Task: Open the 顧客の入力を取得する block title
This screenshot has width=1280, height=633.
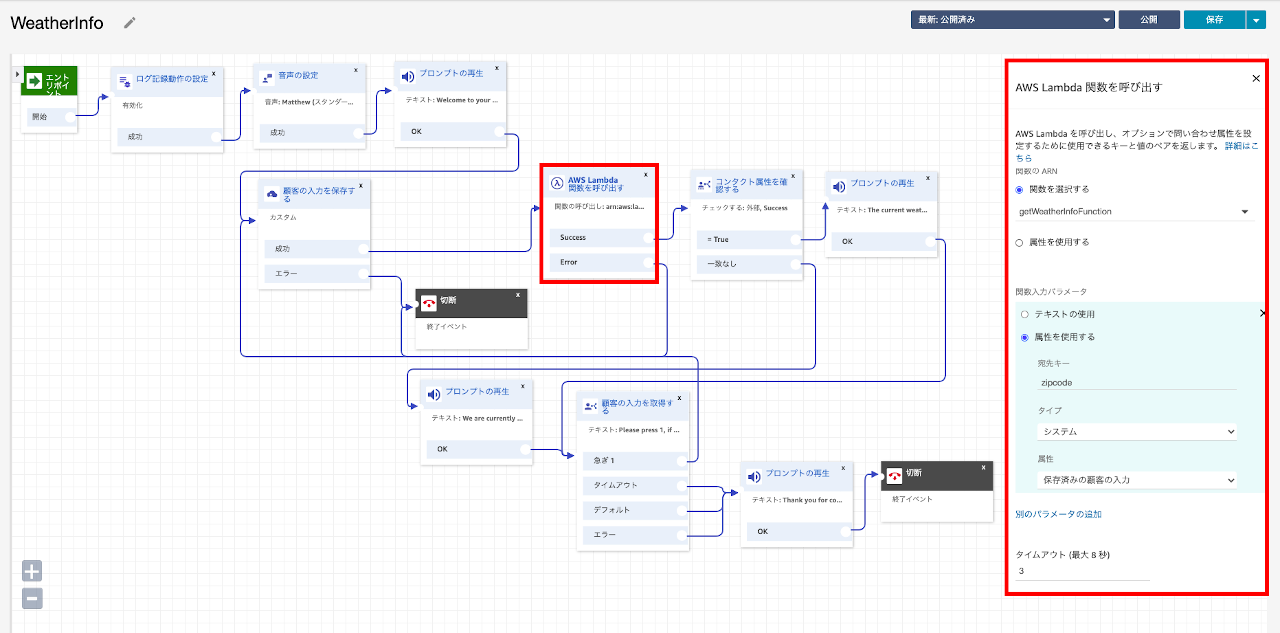Action: pos(637,405)
